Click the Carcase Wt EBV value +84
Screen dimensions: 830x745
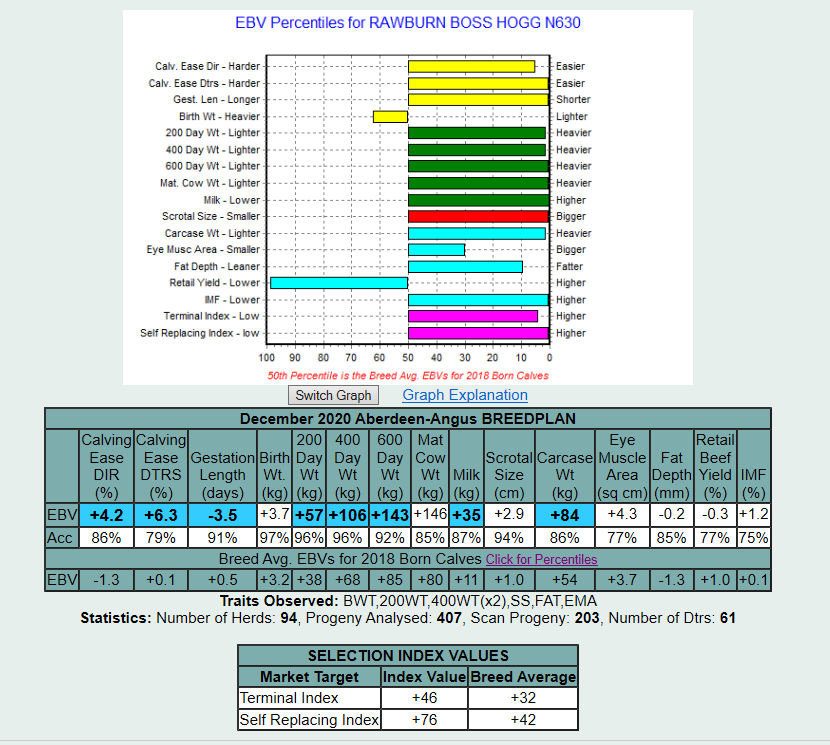(x=566, y=514)
